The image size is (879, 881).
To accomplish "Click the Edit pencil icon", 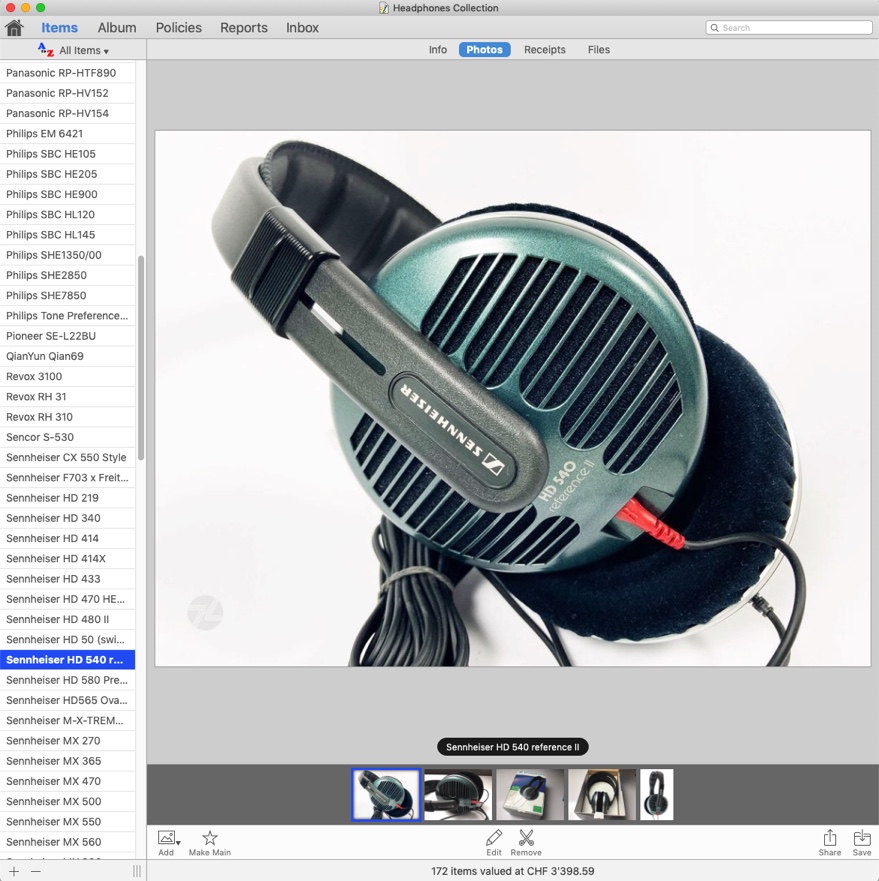I will click(x=494, y=838).
